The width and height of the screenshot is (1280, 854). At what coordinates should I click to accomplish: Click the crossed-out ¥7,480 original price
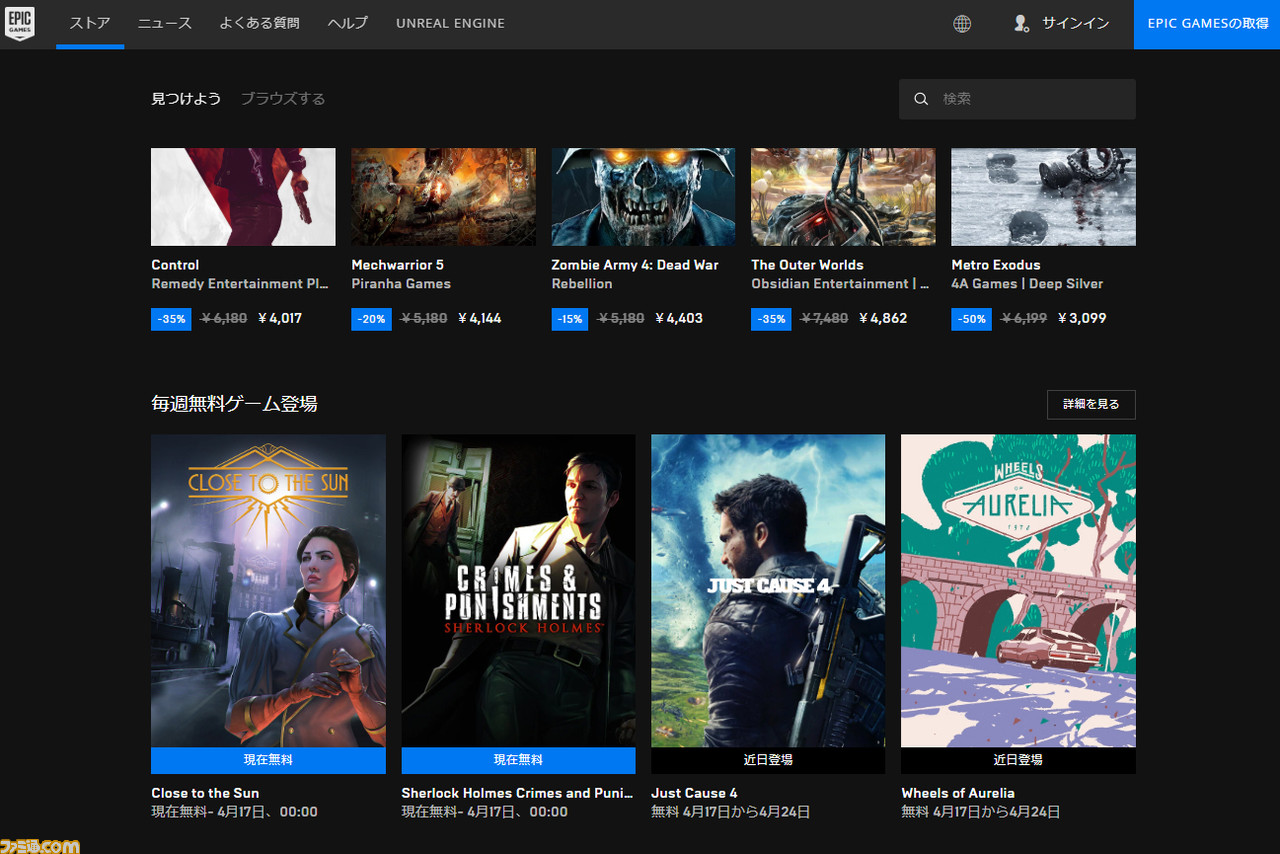(825, 319)
